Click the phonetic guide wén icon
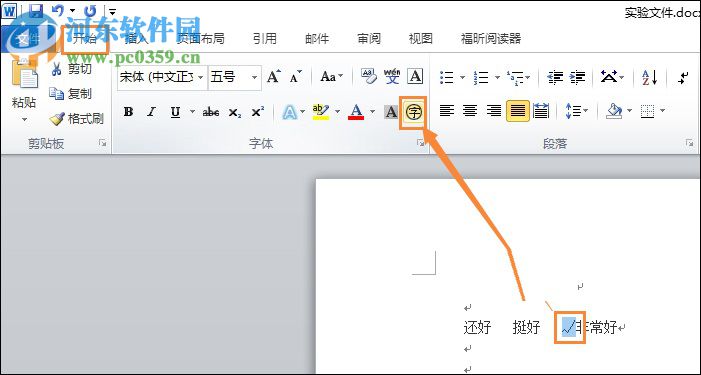Screen dimensions: 701x375 tap(392, 76)
